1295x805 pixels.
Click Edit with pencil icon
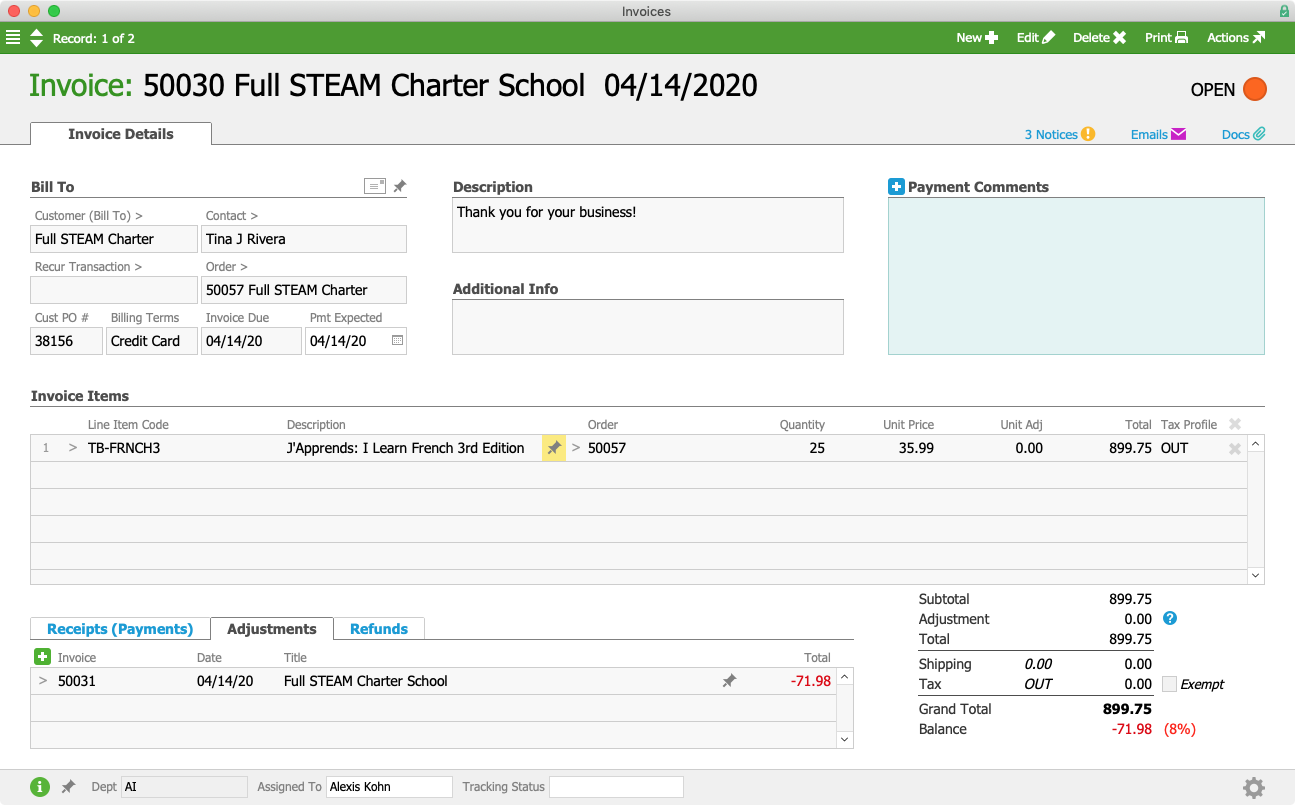click(1035, 38)
